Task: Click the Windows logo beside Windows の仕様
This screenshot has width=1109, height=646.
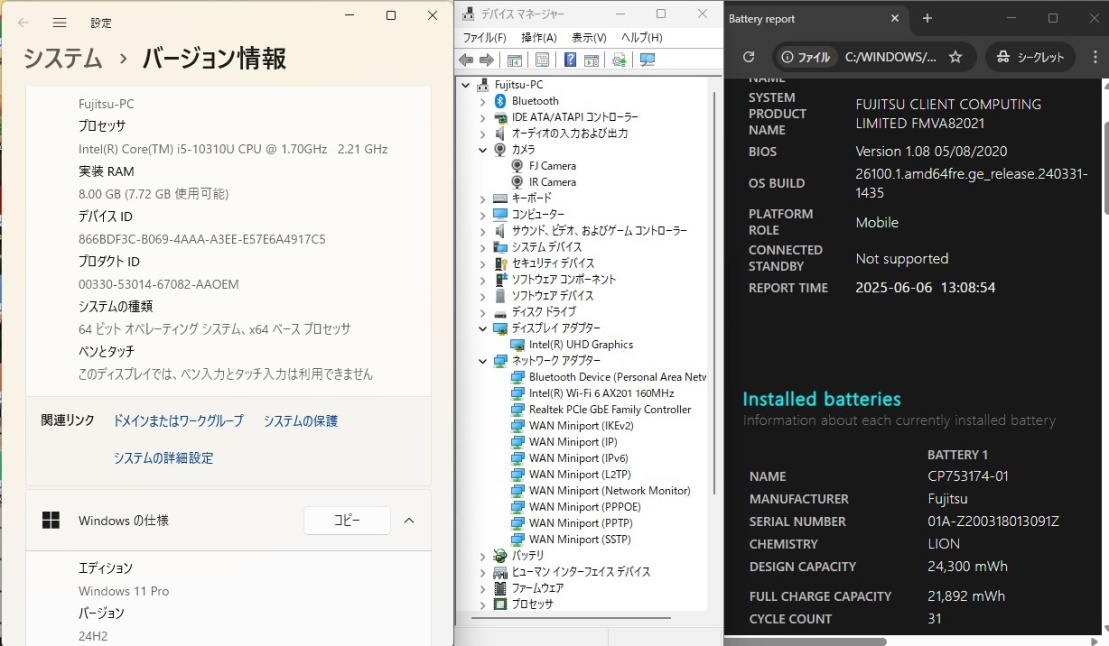Action: (51, 520)
